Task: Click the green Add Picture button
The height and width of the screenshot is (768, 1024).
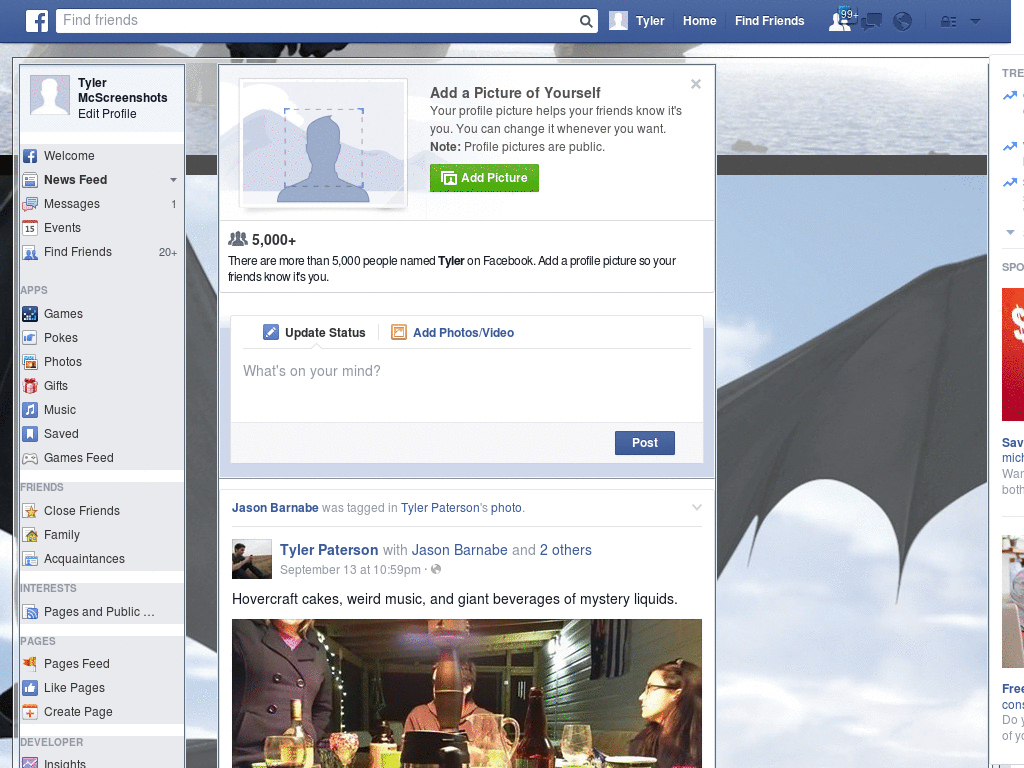Action: click(484, 178)
